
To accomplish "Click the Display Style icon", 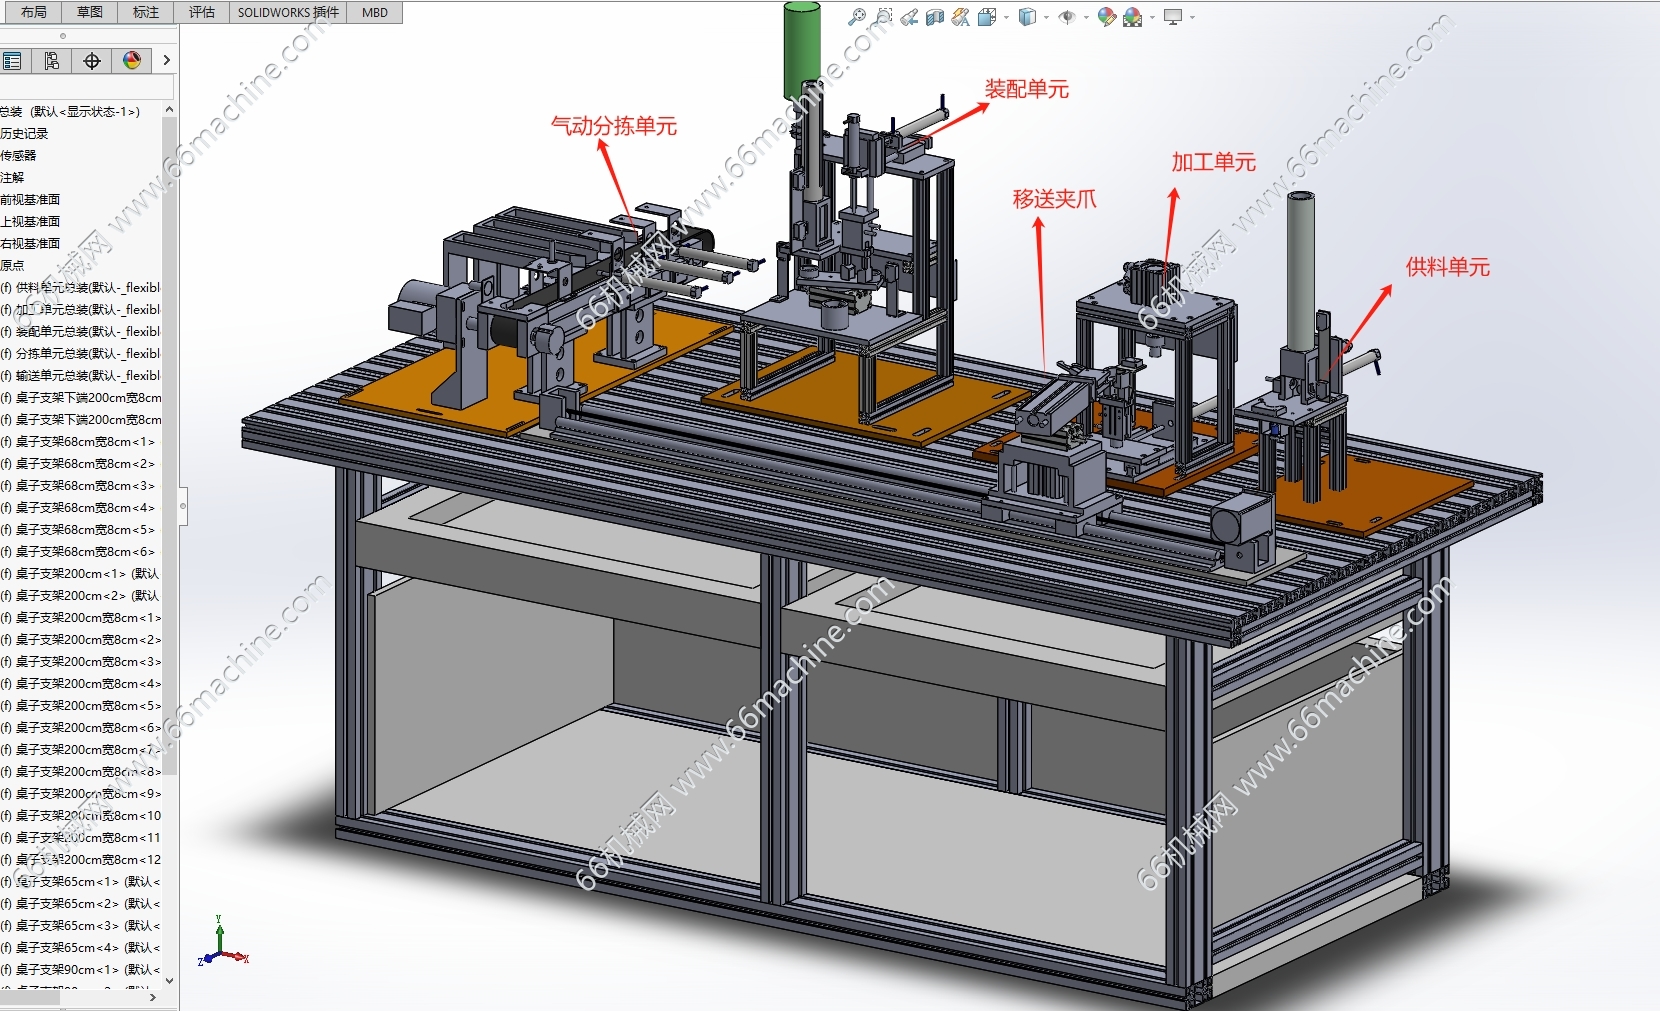I will click(x=1027, y=17).
